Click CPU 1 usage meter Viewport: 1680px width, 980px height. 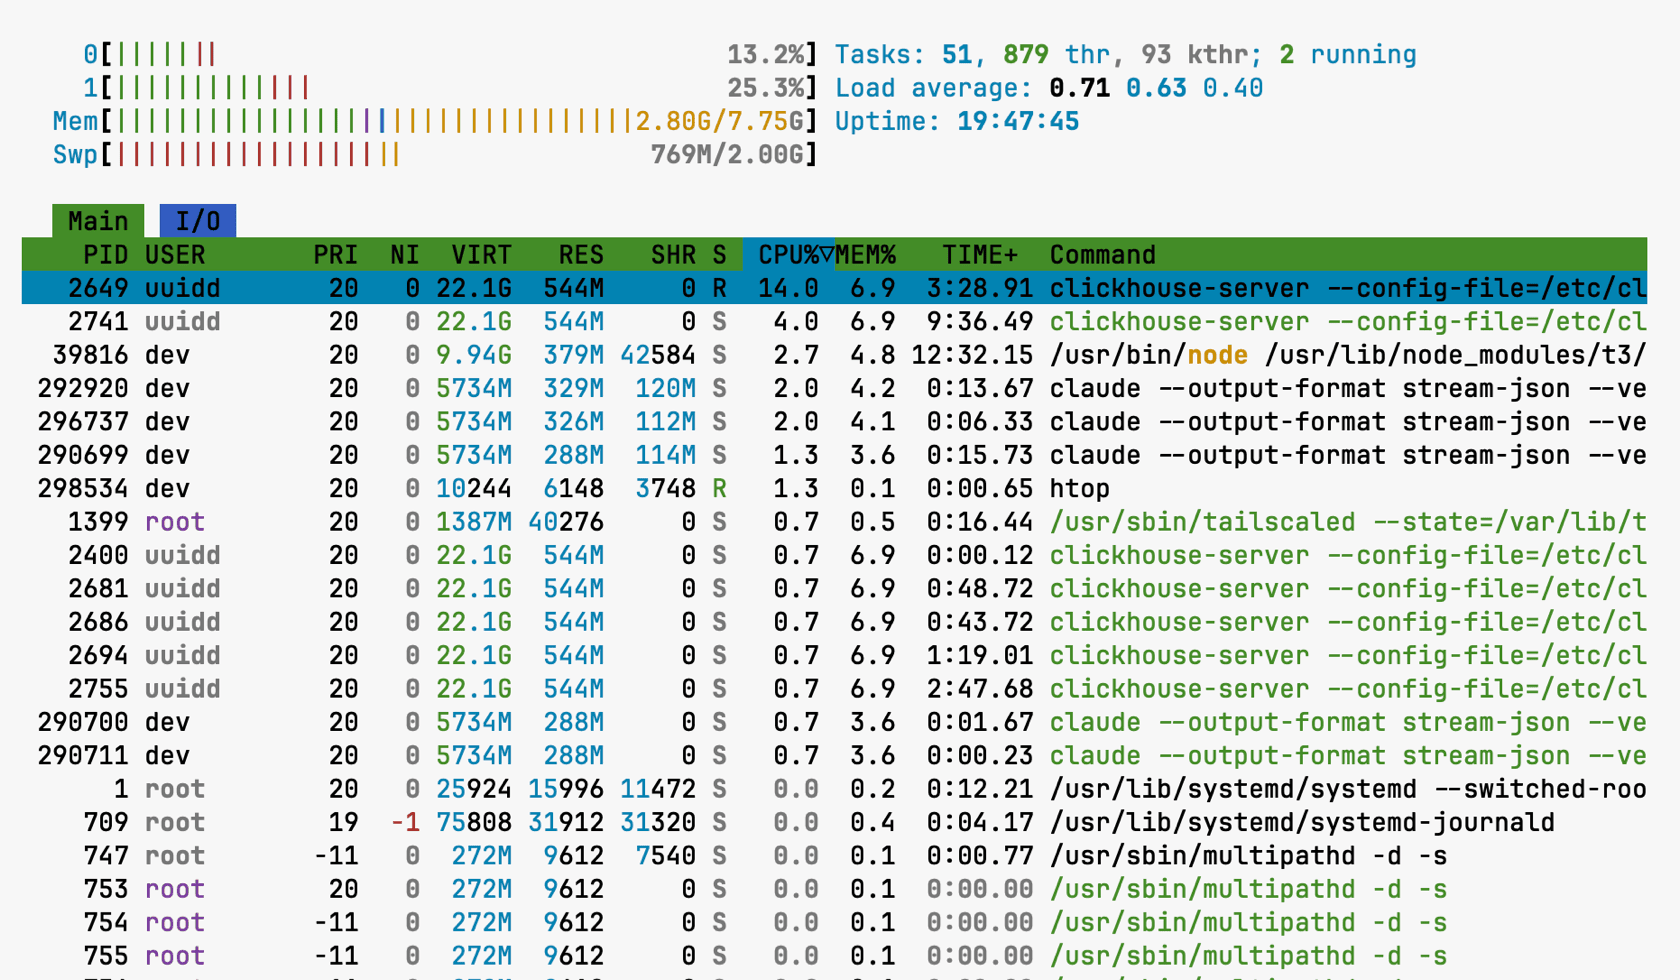tap(450, 88)
